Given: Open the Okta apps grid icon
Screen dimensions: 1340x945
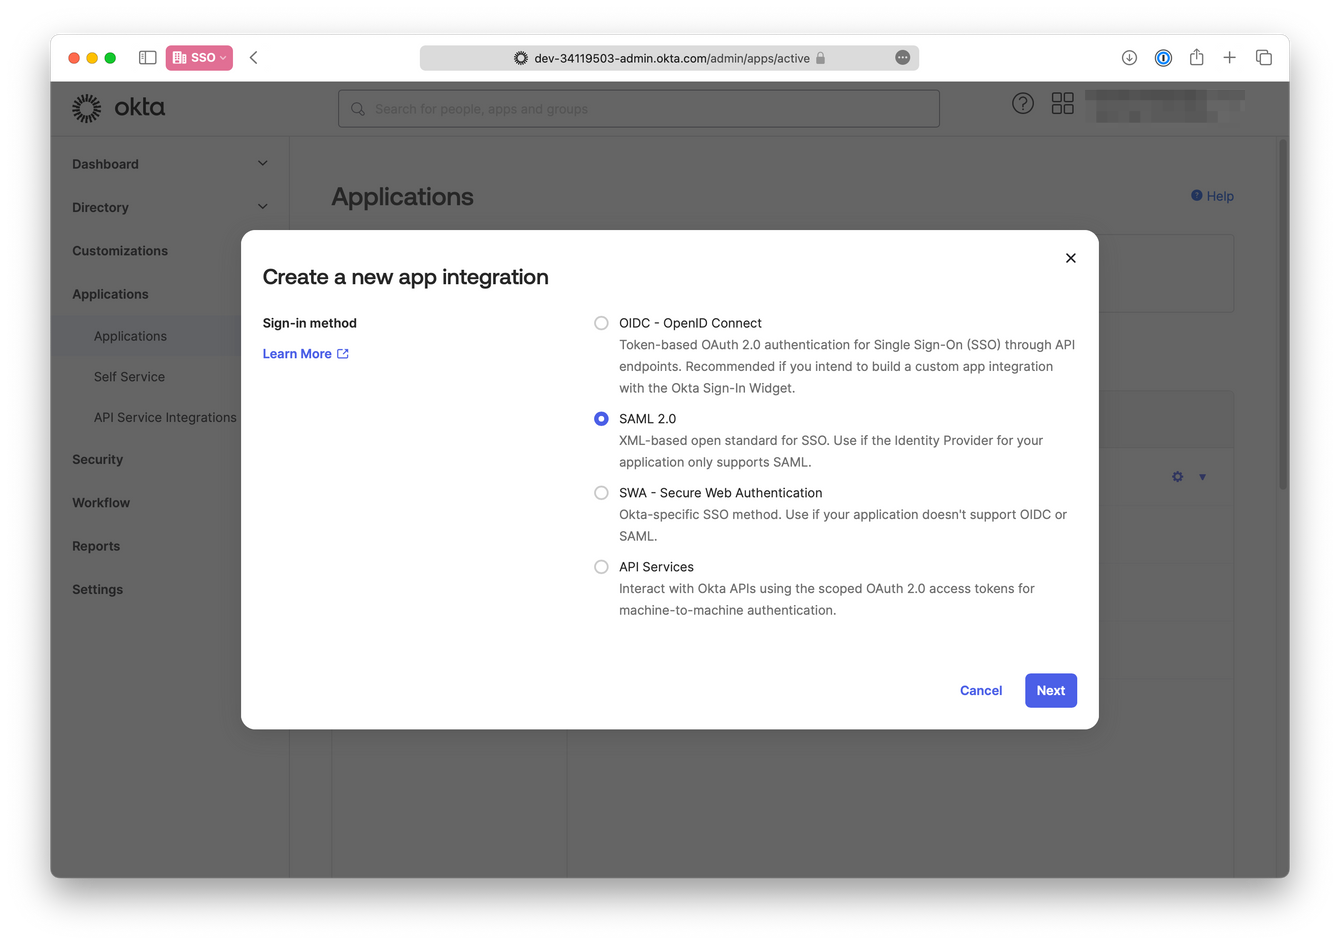Looking at the screenshot, I should click(1063, 103).
